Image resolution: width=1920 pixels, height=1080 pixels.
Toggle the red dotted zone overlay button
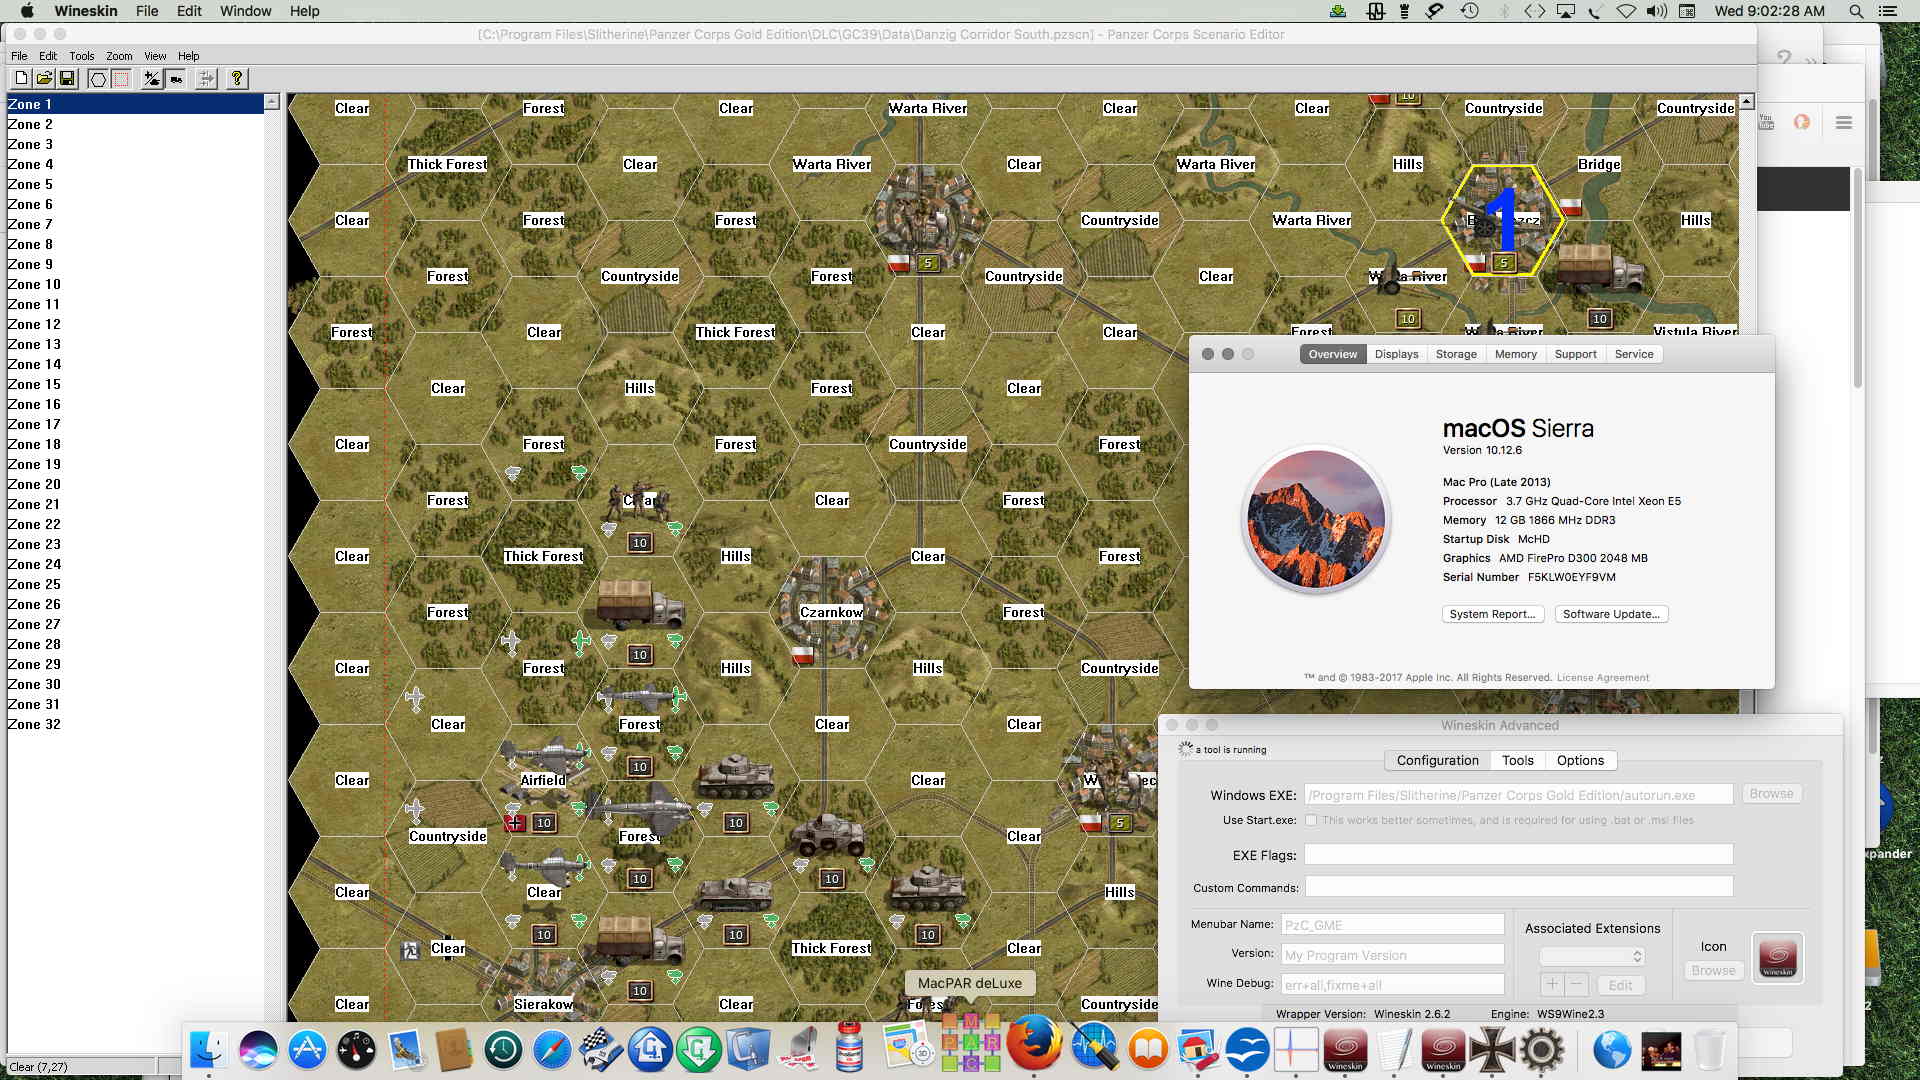click(x=121, y=78)
